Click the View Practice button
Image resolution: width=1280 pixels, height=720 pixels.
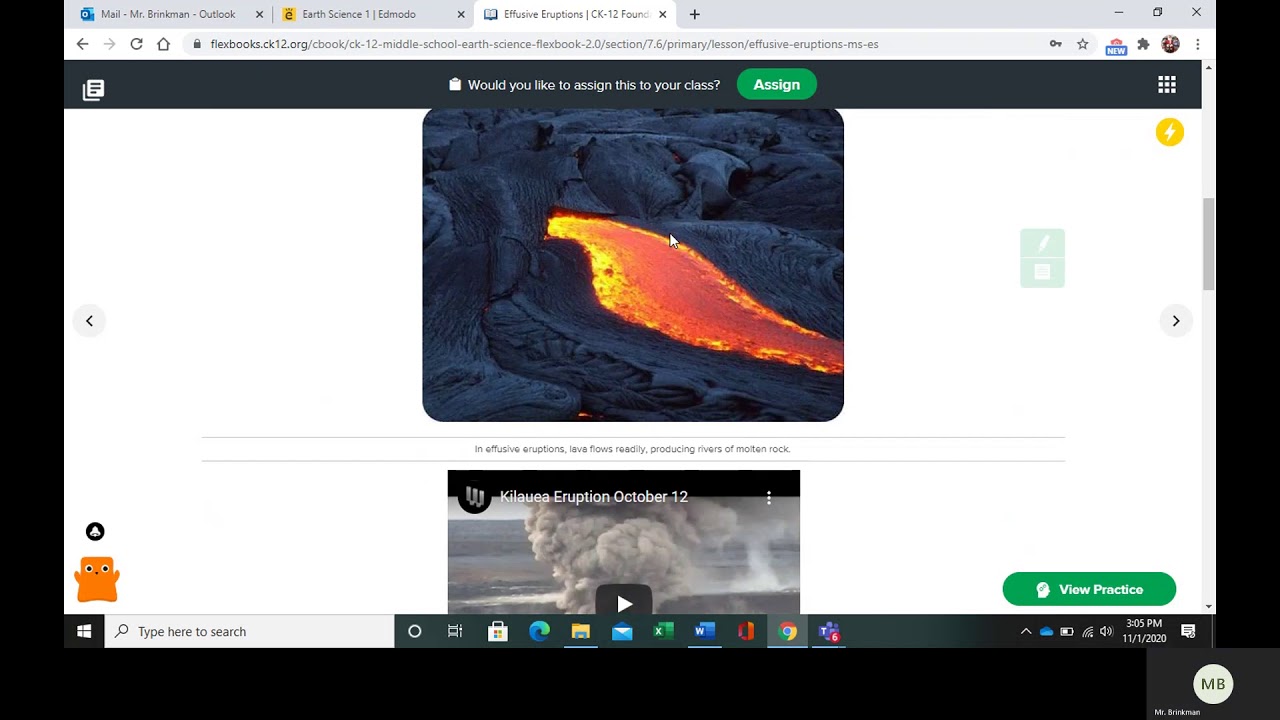(1089, 589)
